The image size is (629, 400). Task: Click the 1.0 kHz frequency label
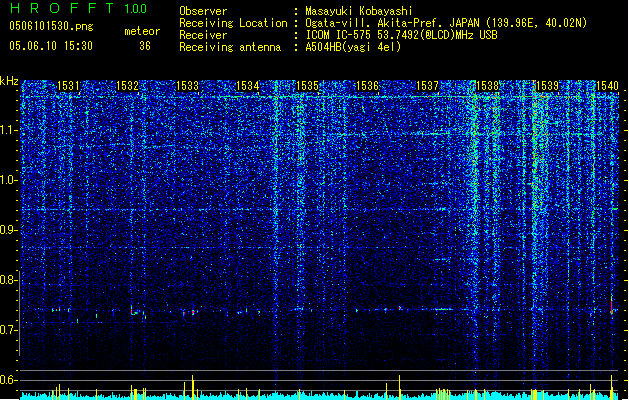click(x=9, y=180)
